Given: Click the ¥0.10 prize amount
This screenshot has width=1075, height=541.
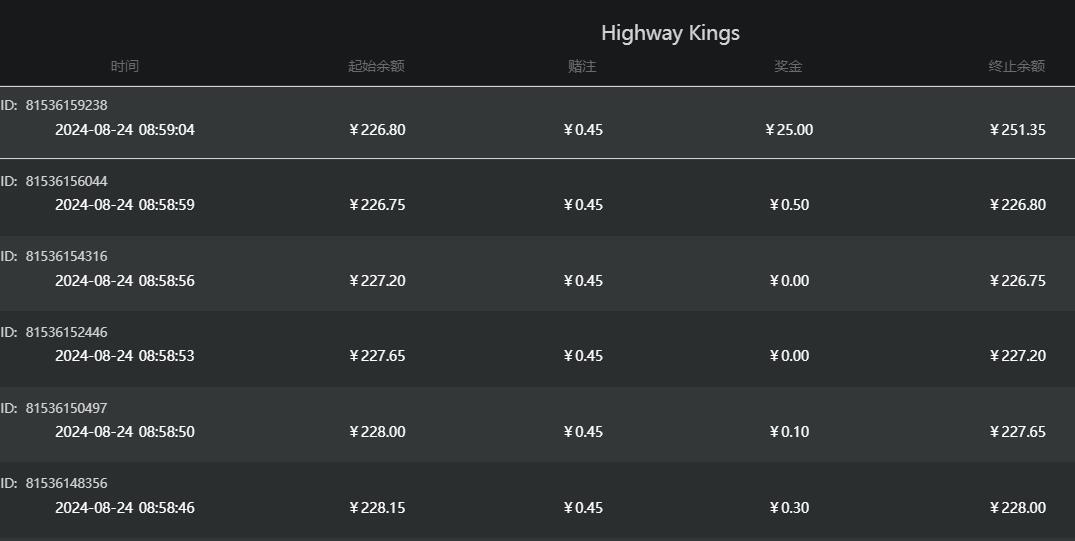Looking at the screenshot, I should pyautogui.click(x=789, y=432).
